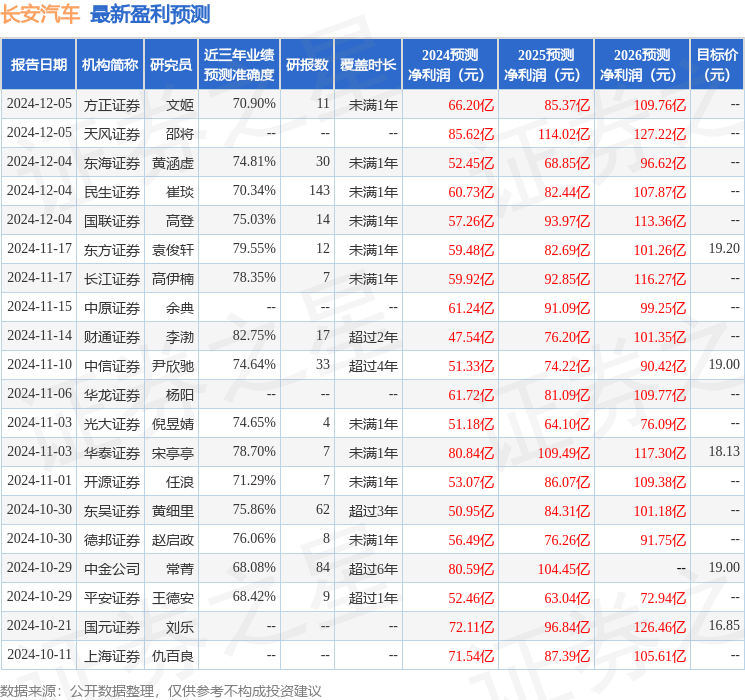745x700 pixels.
Task: Click 财通证券 institution cell
Action: pos(112,337)
